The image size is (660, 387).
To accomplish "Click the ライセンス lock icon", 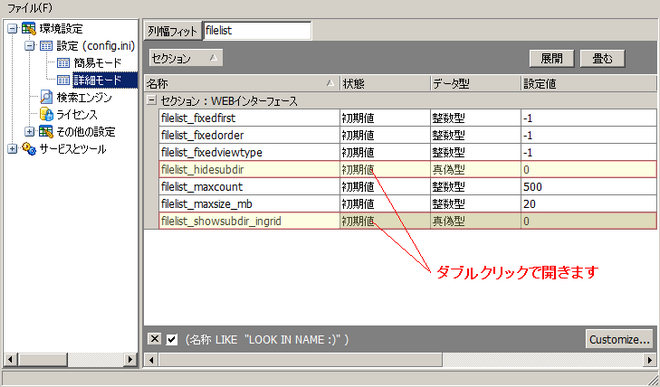I will pyautogui.click(x=46, y=115).
